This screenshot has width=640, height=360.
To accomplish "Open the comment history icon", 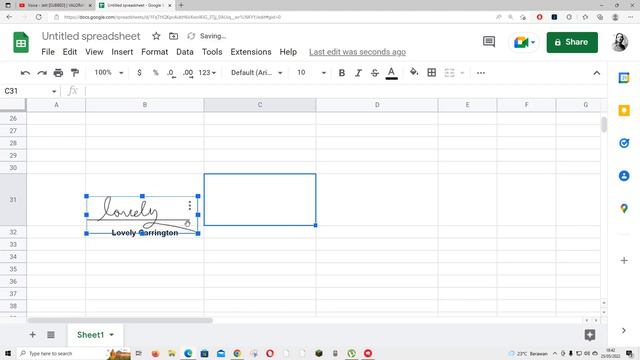I will tap(489, 42).
